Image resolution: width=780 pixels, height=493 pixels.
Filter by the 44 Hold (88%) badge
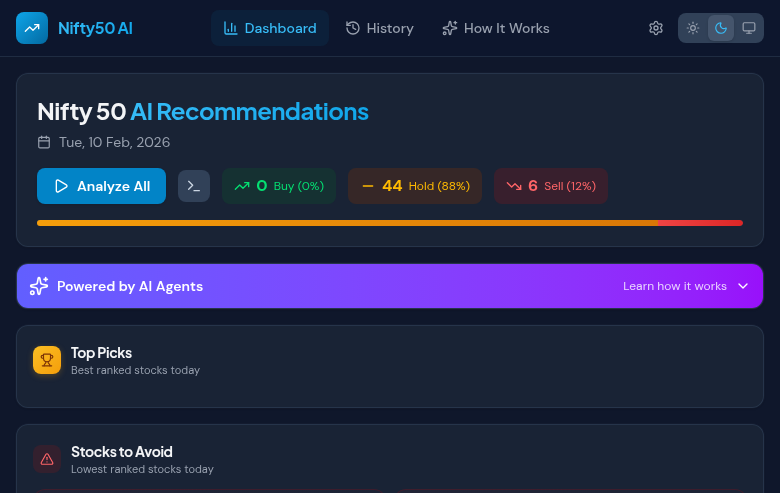(415, 186)
